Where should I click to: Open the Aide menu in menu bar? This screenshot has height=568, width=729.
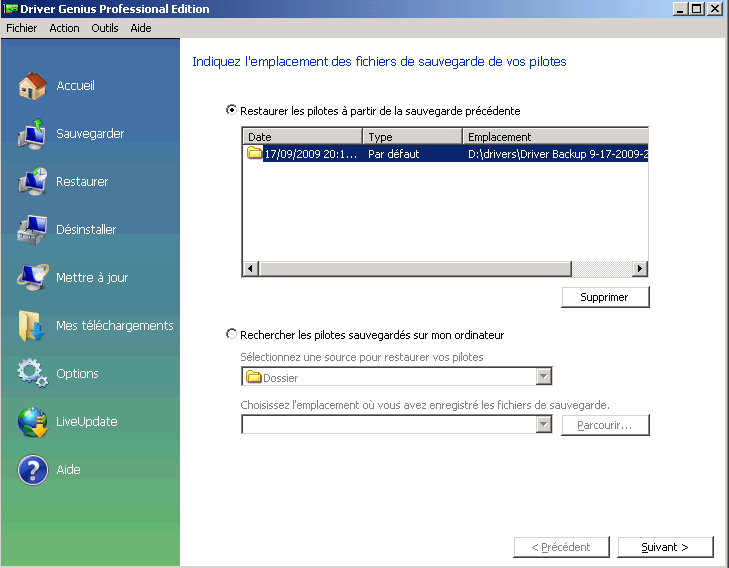[x=140, y=28]
